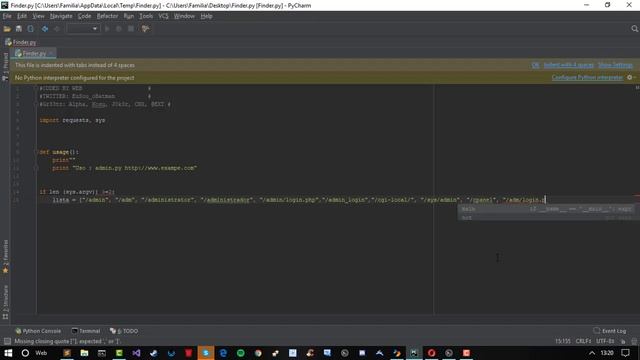Click 'Show Settings' link
640x360 pixels.
coord(615,65)
